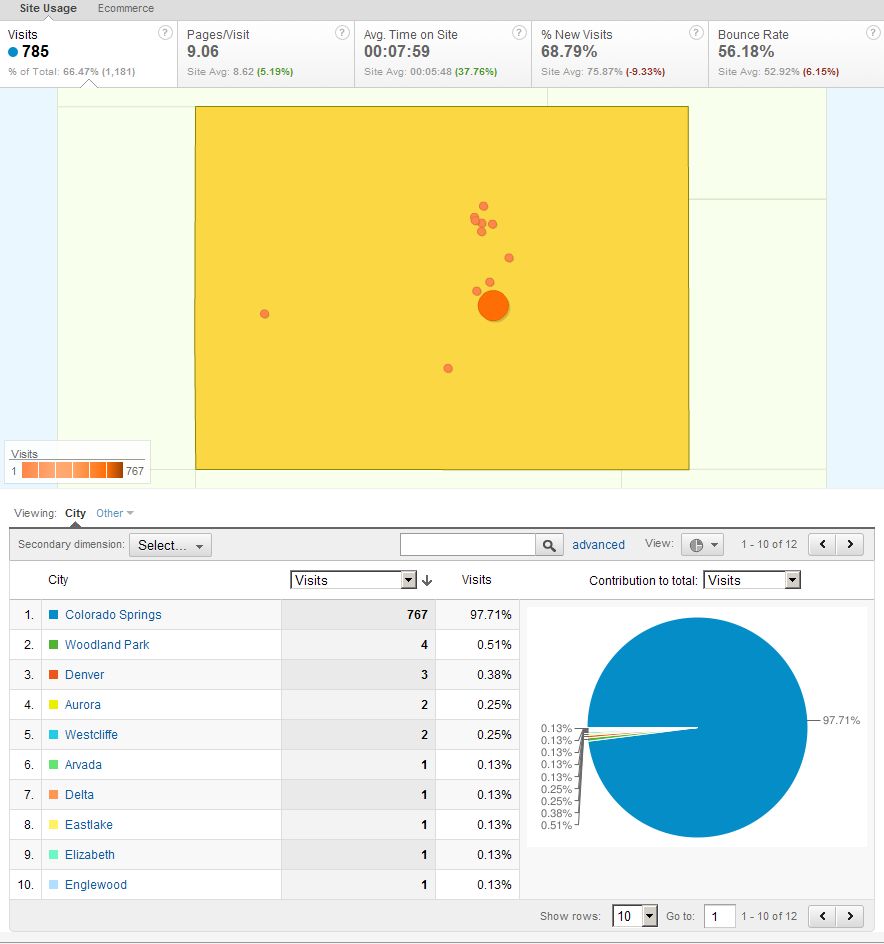Expand the Other viewing dropdown
Screen dimensions: 884x944
coord(114,513)
